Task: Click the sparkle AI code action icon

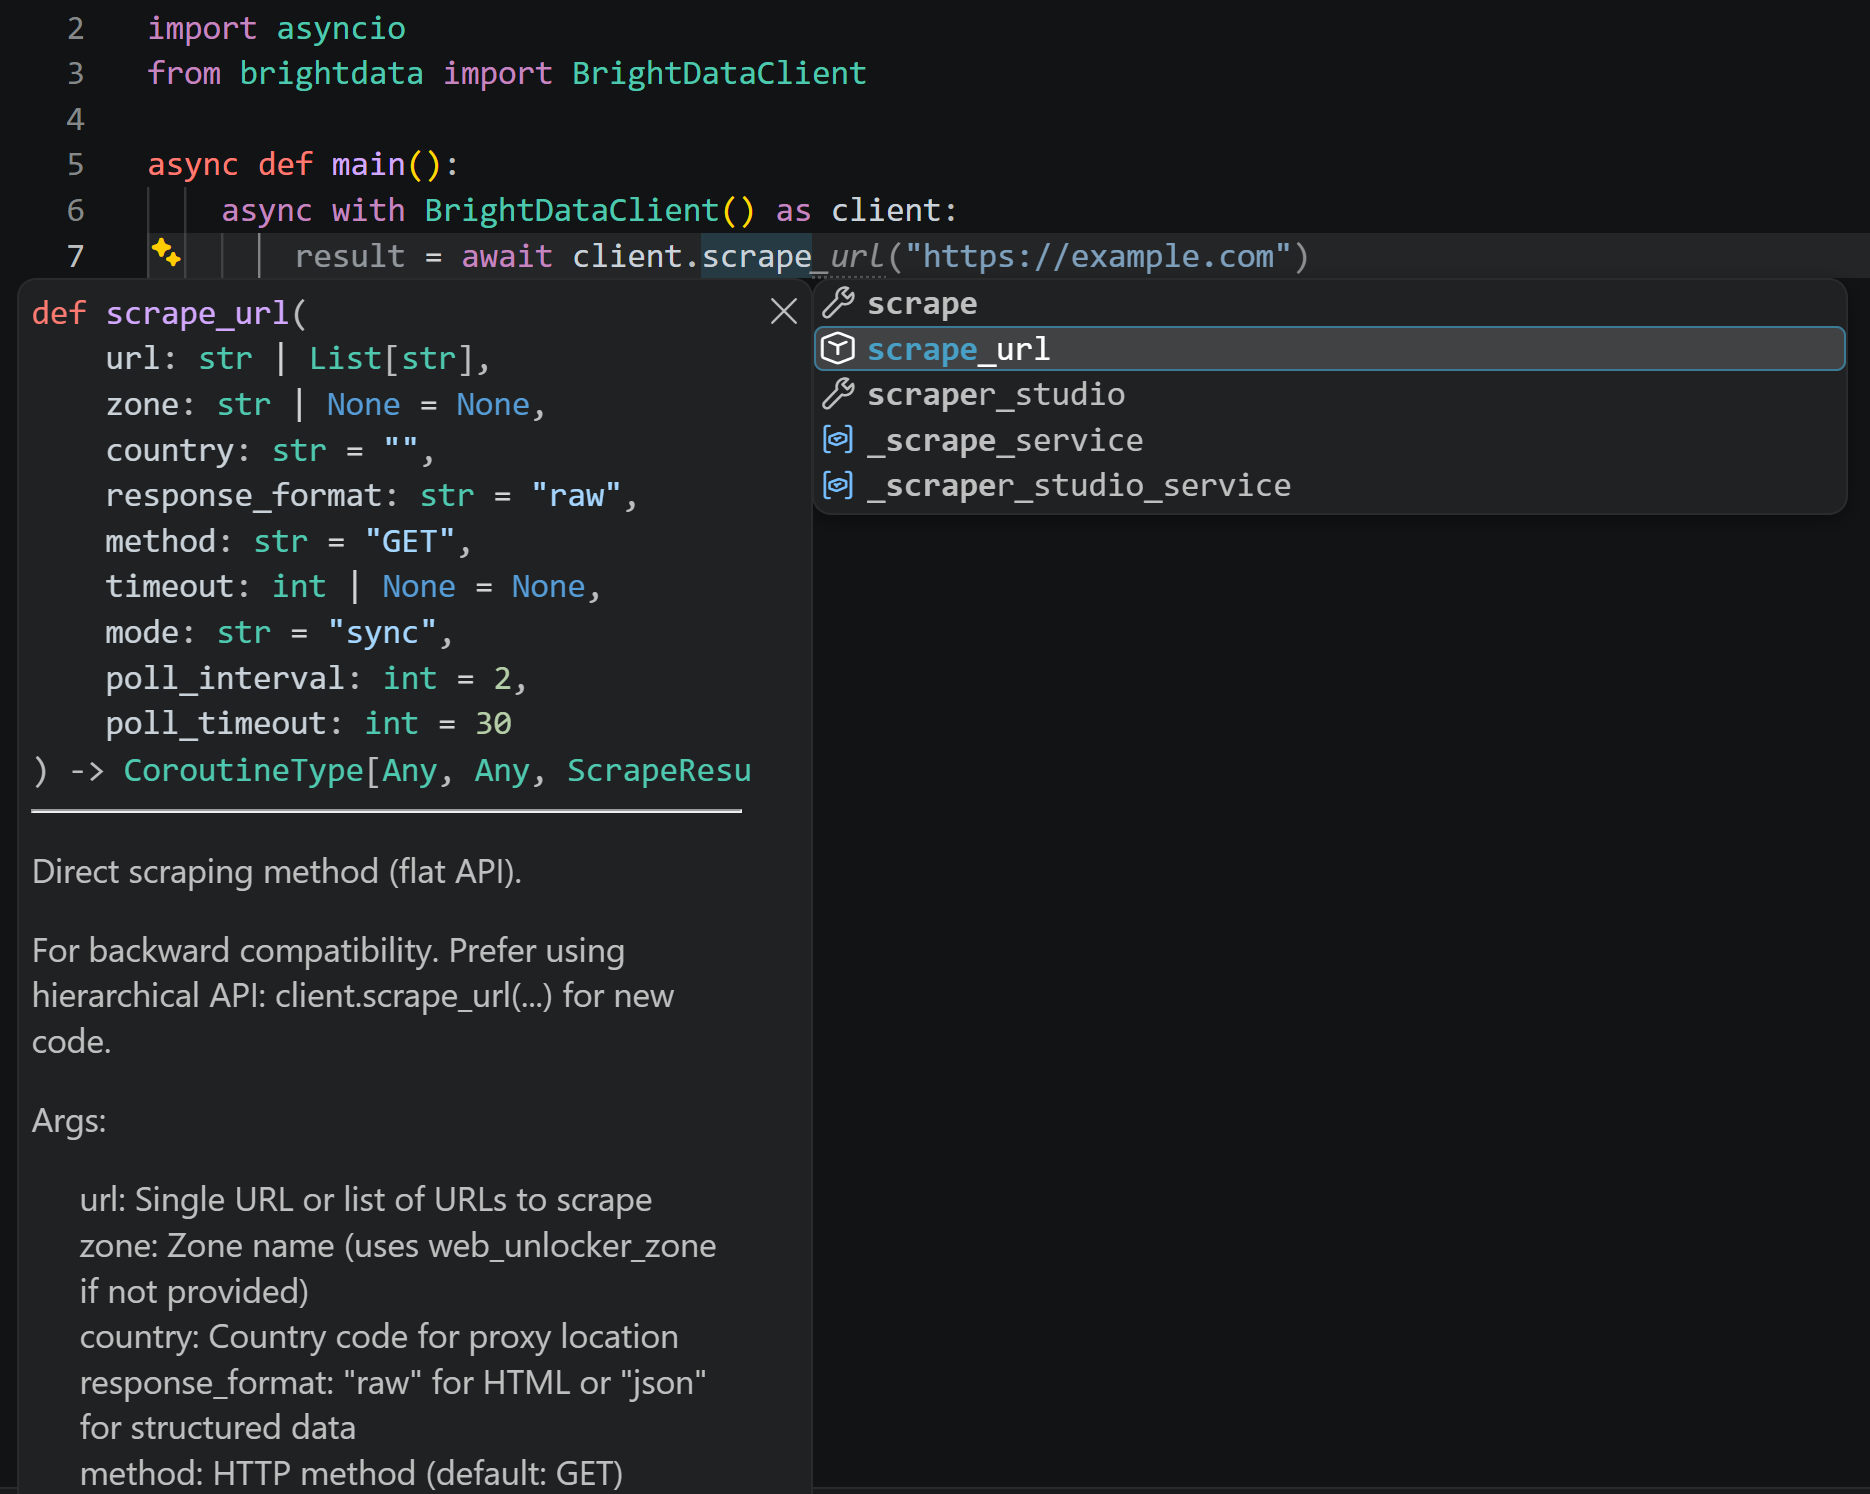Action: pyautogui.click(x=166, y=253)
